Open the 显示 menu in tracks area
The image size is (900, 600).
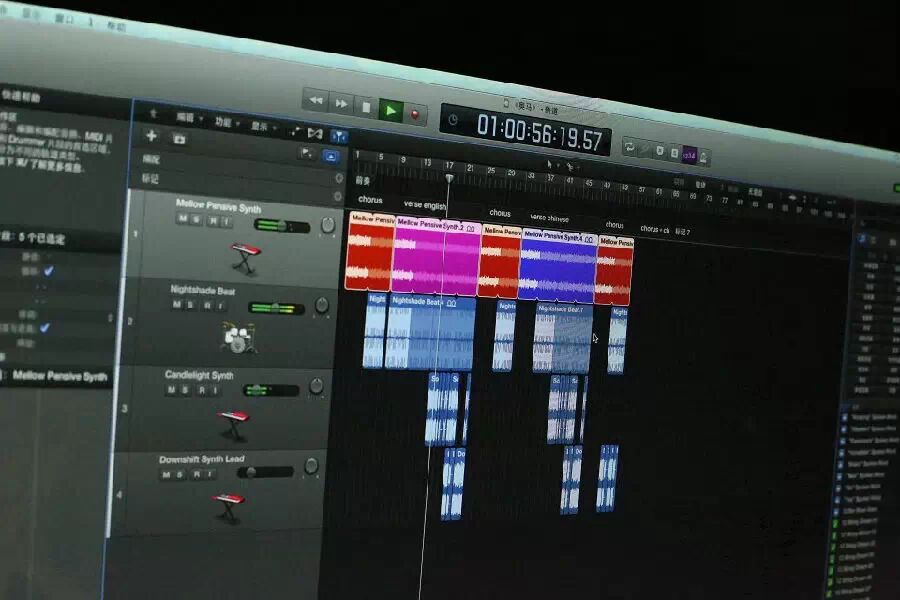(x=262, y=126)
